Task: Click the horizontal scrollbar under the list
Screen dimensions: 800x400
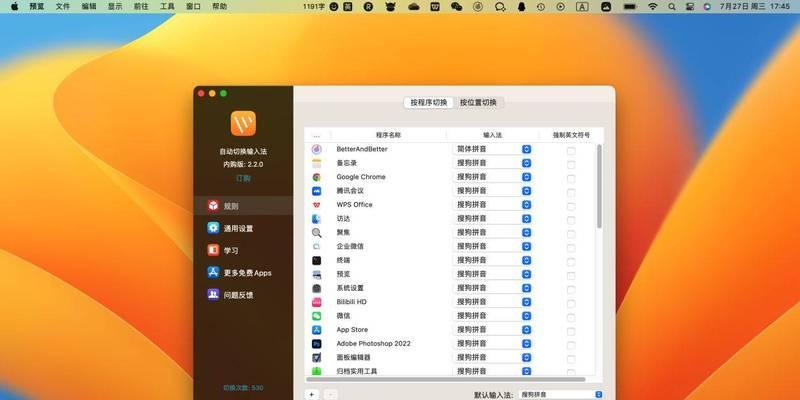Action: (x=446, y=379)
